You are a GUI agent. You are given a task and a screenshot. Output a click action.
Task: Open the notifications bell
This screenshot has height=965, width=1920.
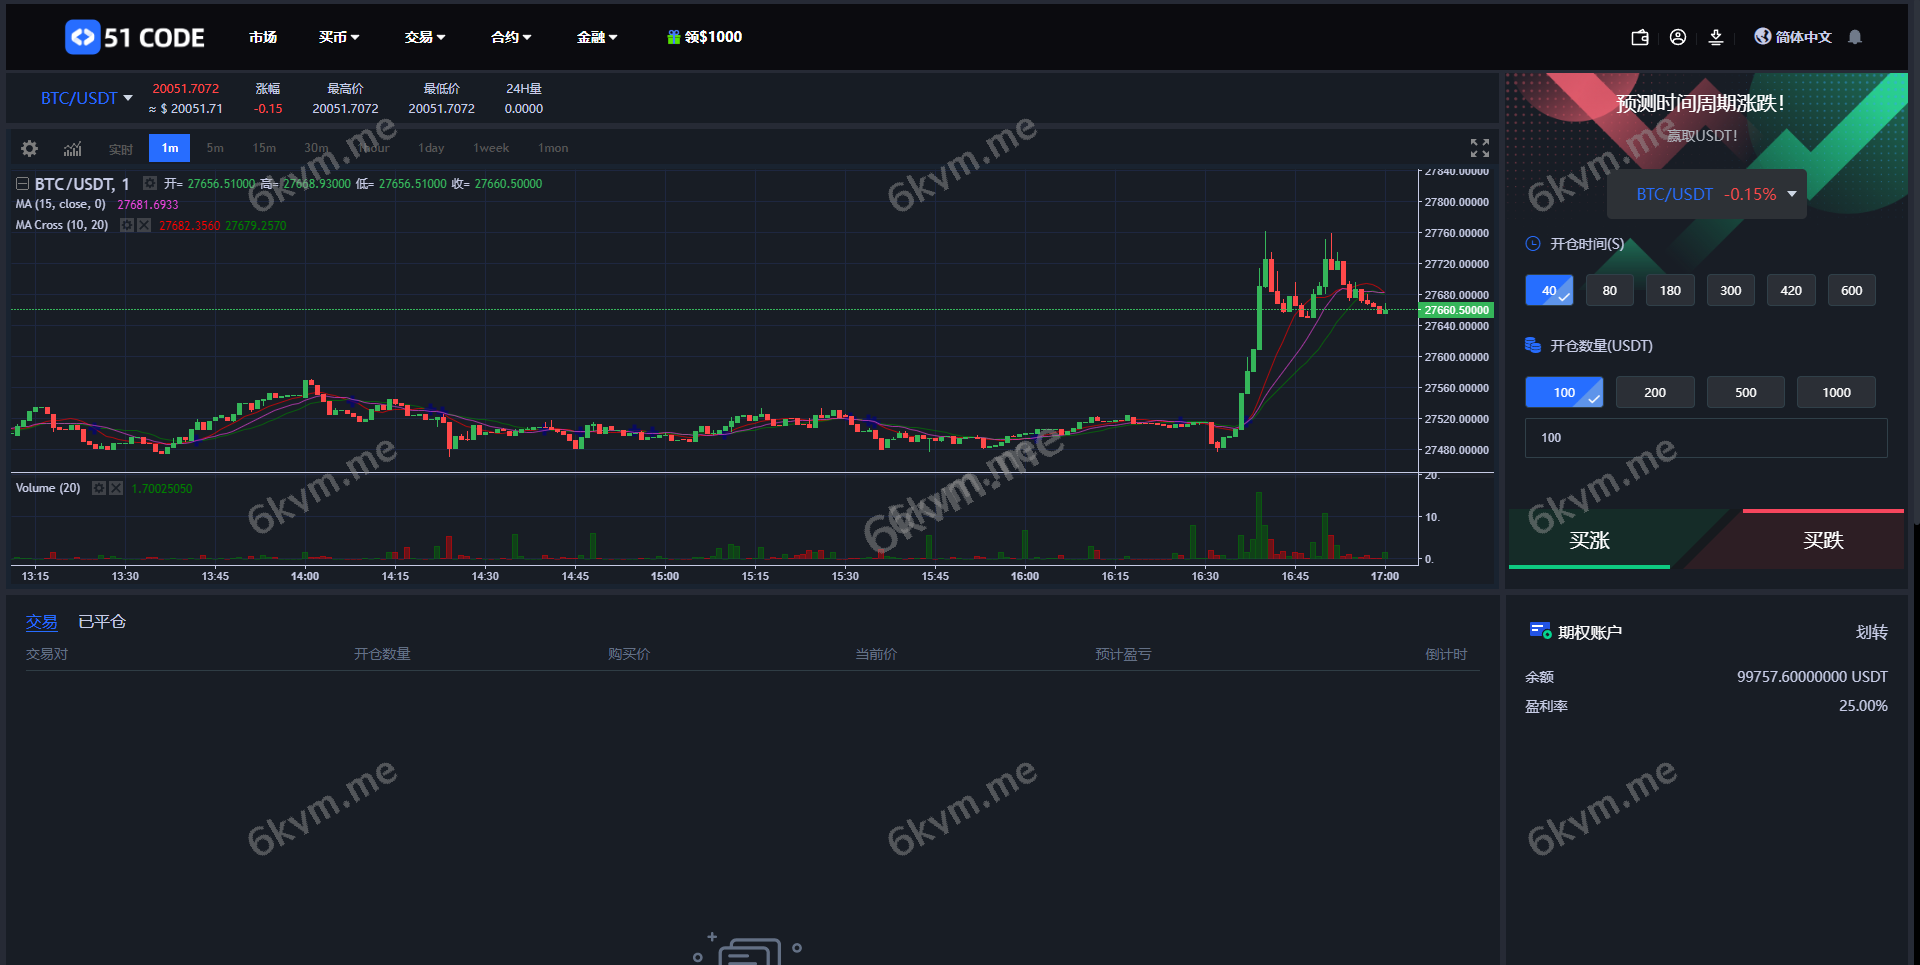point(1855,37)
